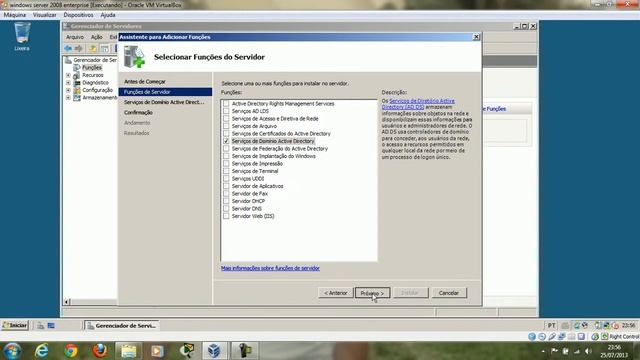Click the flag Action Center tray icon
The height and width of the screenshot is (360, 640).
click(554, 351)
